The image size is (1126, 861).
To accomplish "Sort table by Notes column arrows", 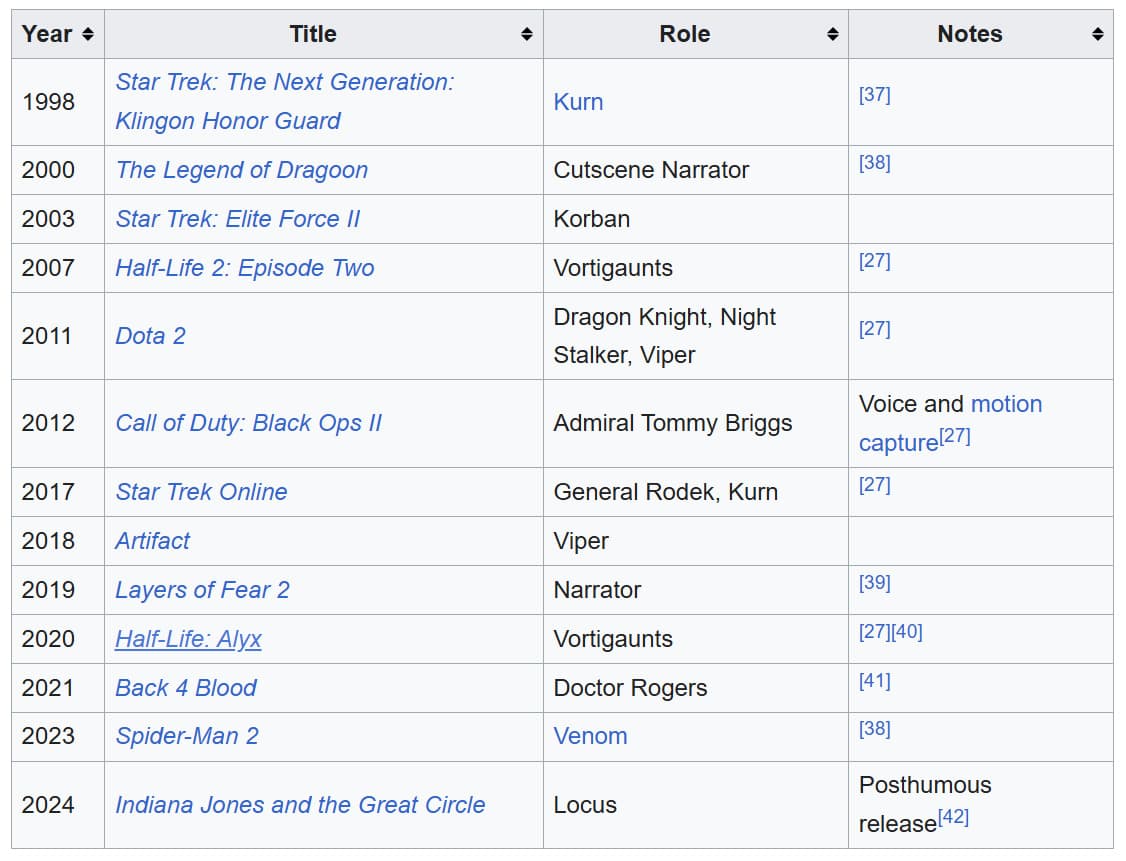I will click(x=1097, y=35).
